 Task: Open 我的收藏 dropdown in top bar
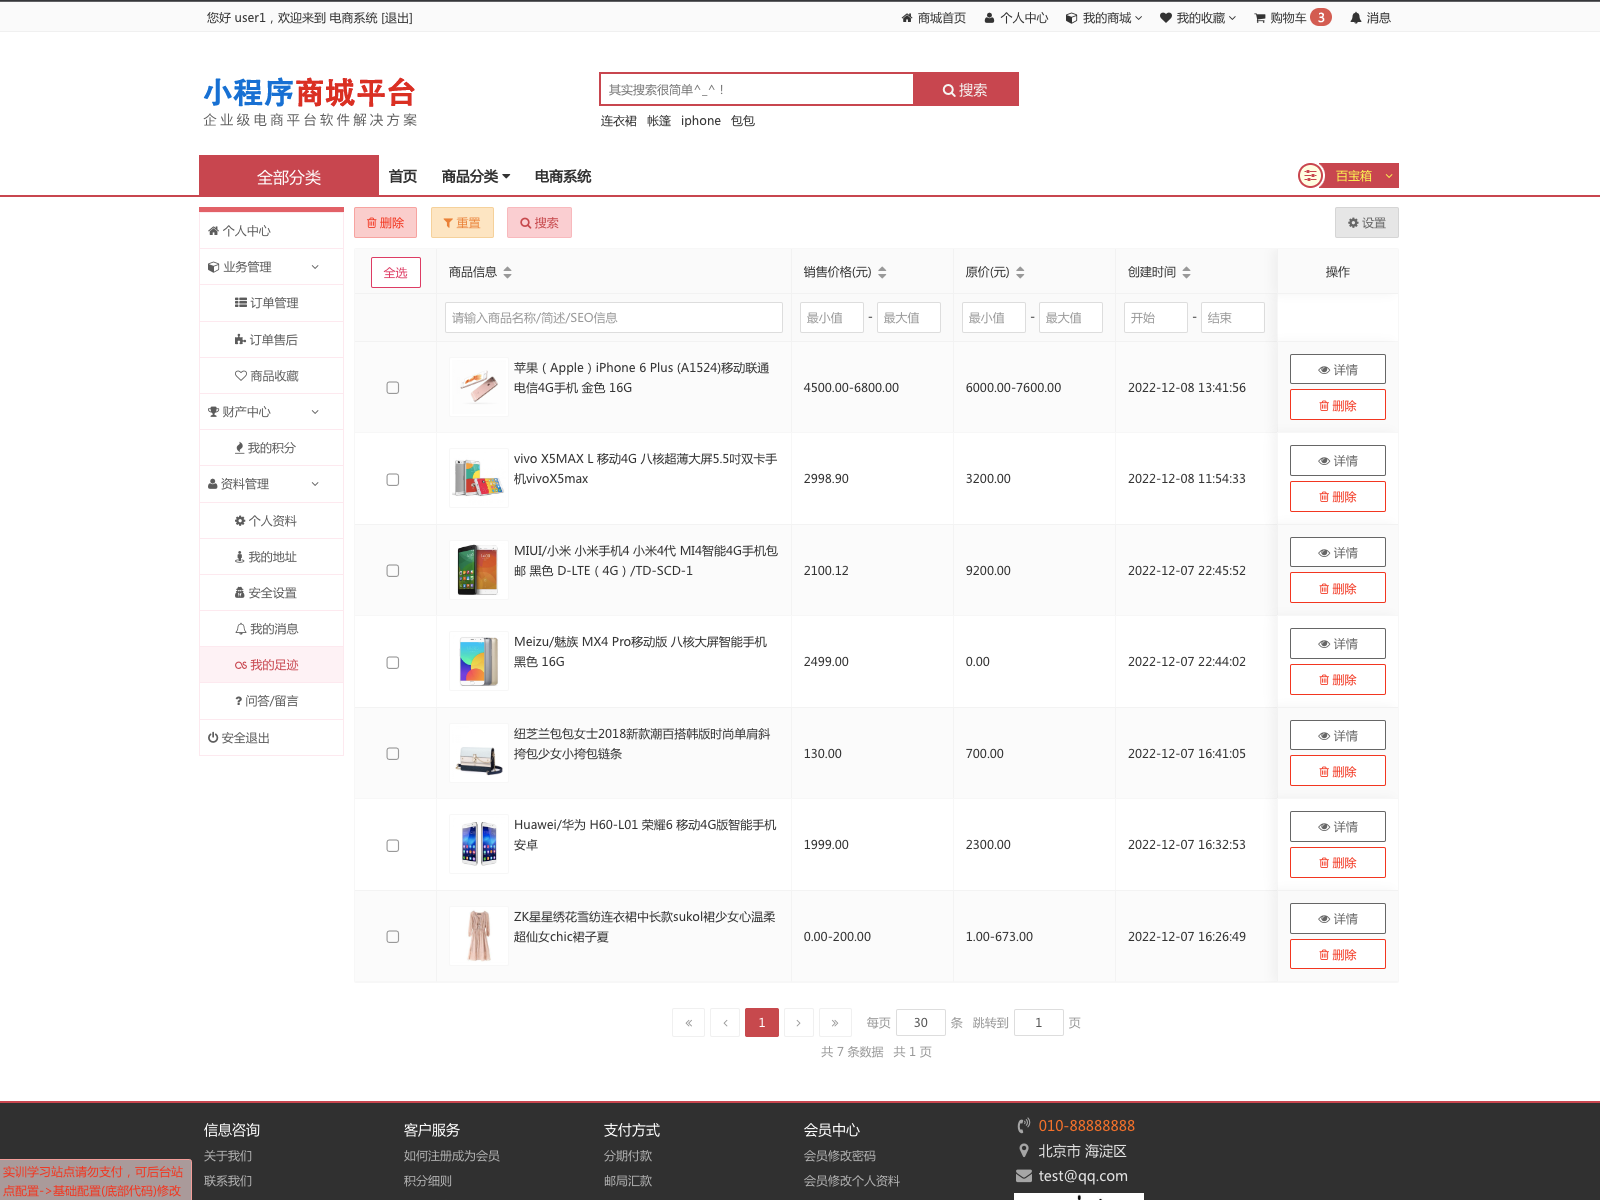(x=1198, y=18)
